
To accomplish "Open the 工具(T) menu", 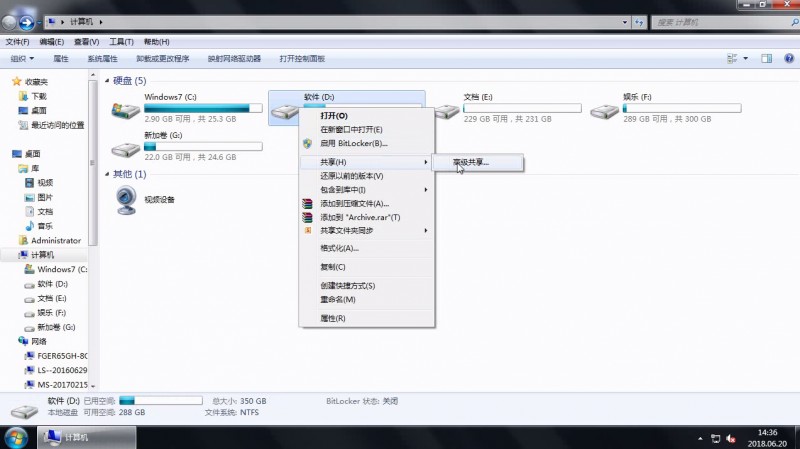I will [121, 42].
